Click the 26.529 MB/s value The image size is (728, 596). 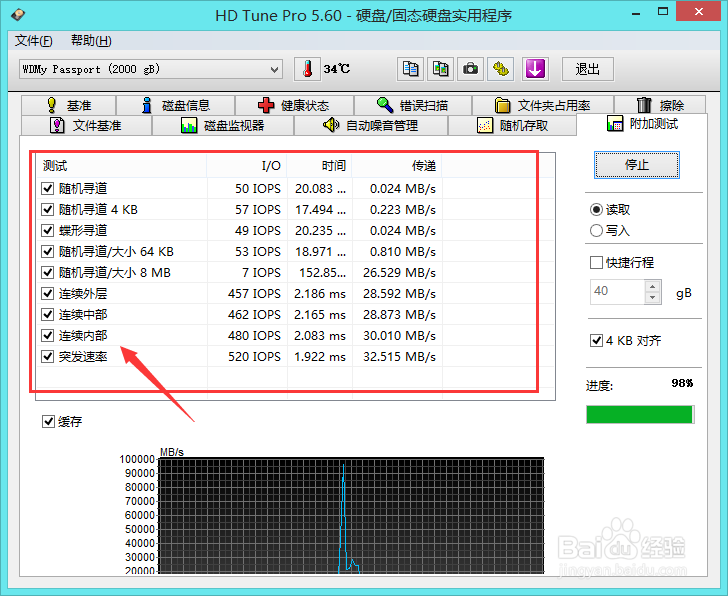(x=399, y=272)
